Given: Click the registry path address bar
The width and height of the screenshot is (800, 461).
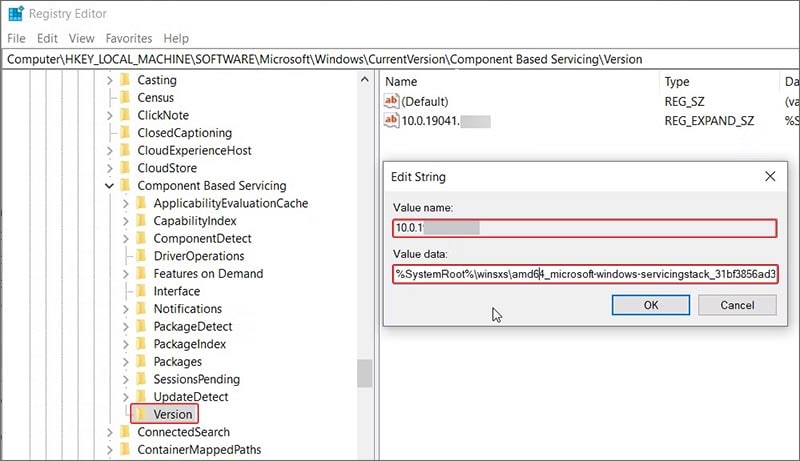Looking at the screenshot, I should pyautogui.click(x=400, y=59).
